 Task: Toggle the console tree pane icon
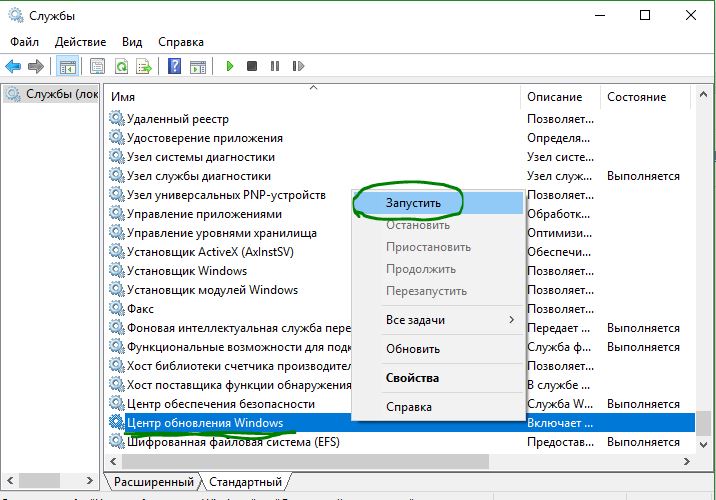(68, 66)
